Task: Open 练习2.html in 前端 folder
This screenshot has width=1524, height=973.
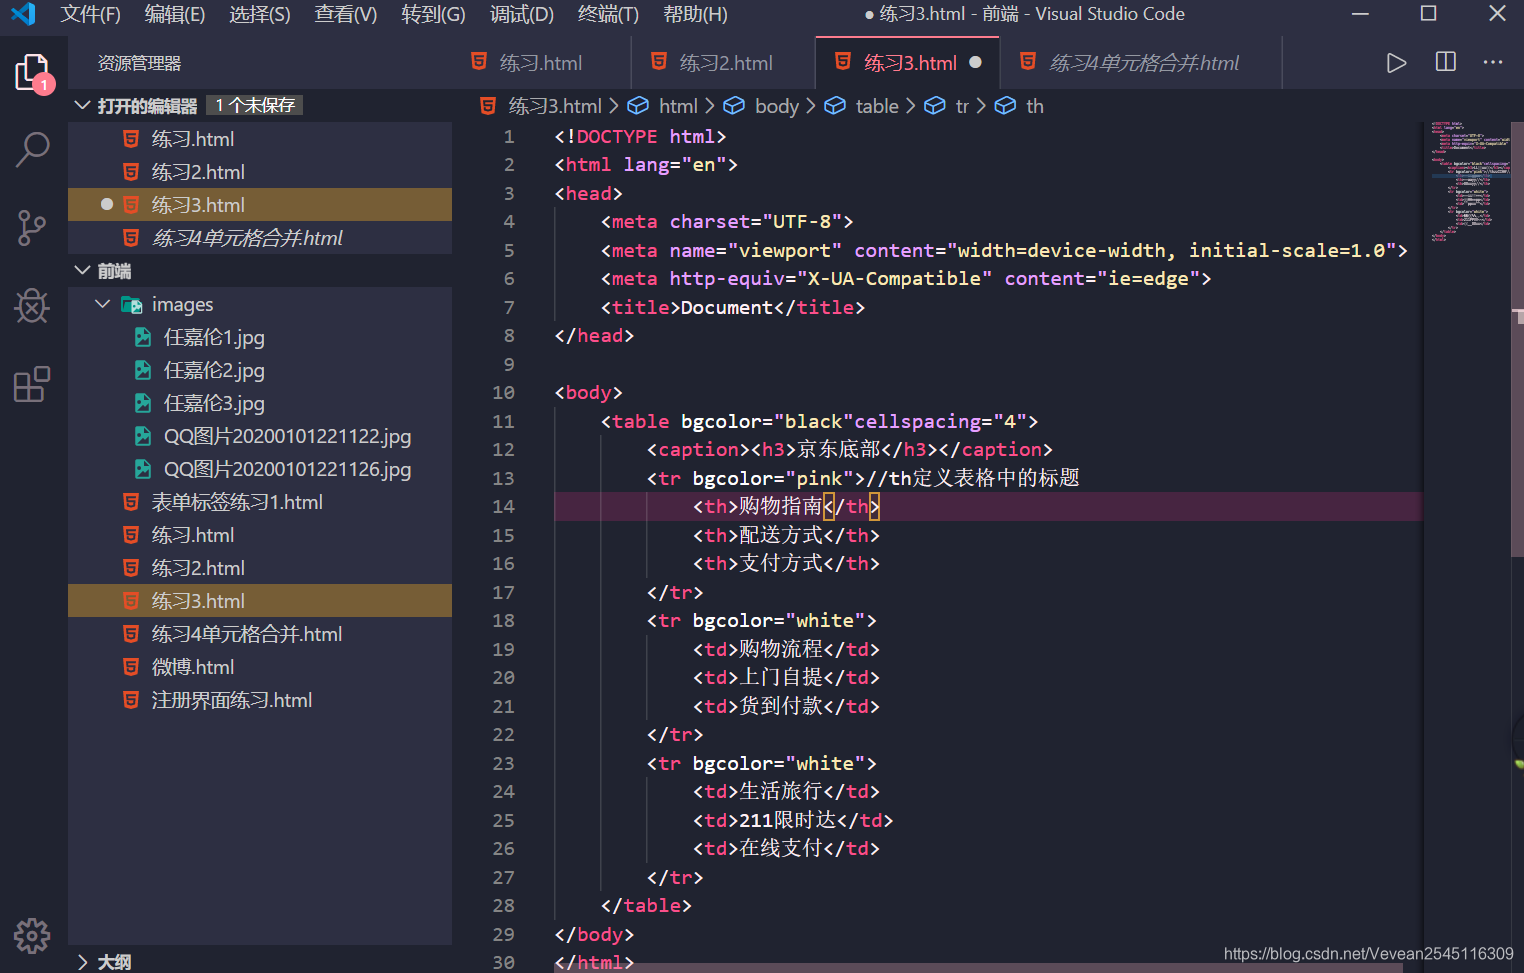Action: (x=260, y=567)
